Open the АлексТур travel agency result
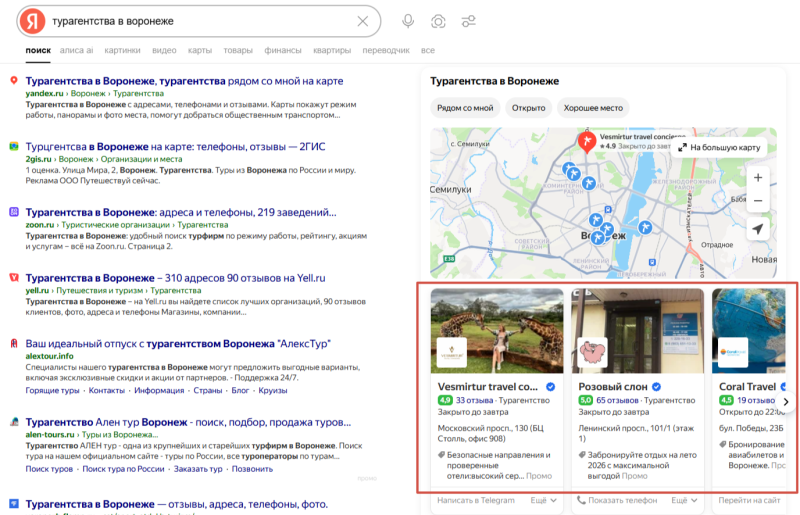This screenshot has height=515, width=800. click(178, 344)
